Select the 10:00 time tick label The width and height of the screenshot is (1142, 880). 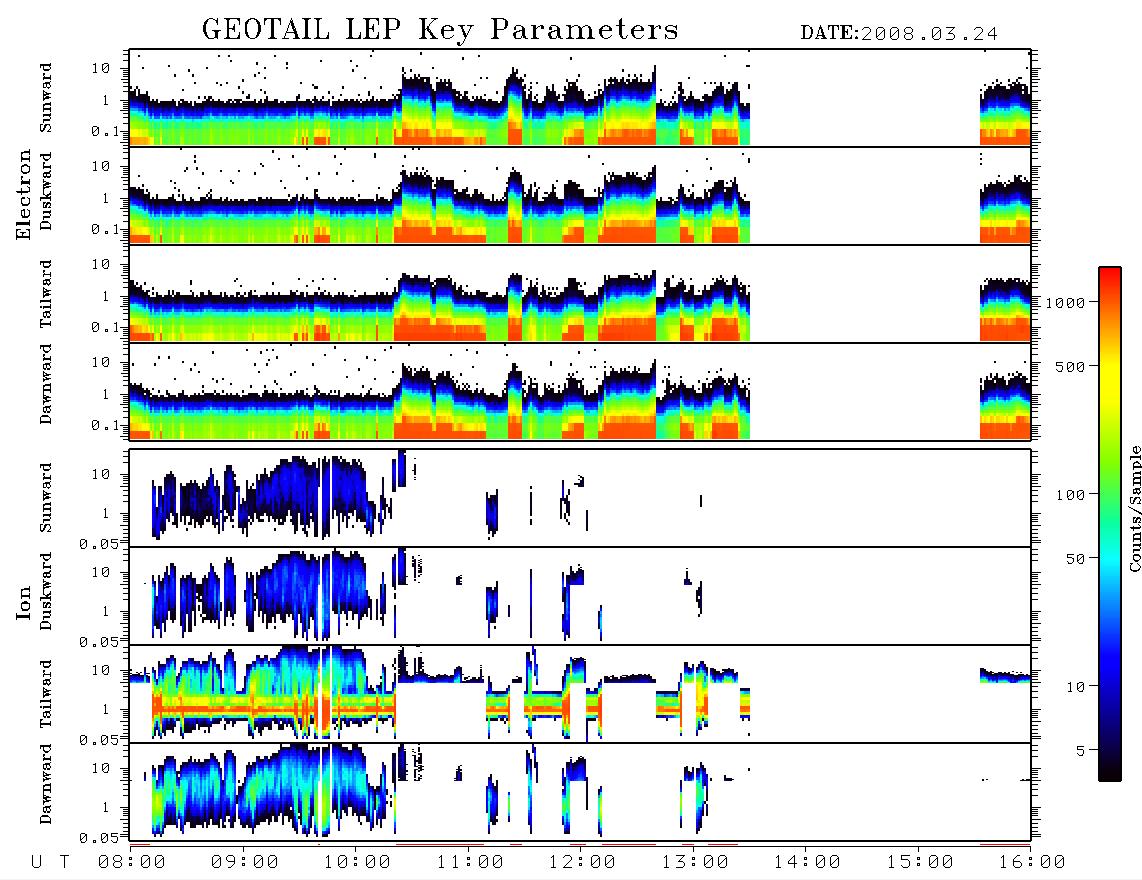[358, 862]
